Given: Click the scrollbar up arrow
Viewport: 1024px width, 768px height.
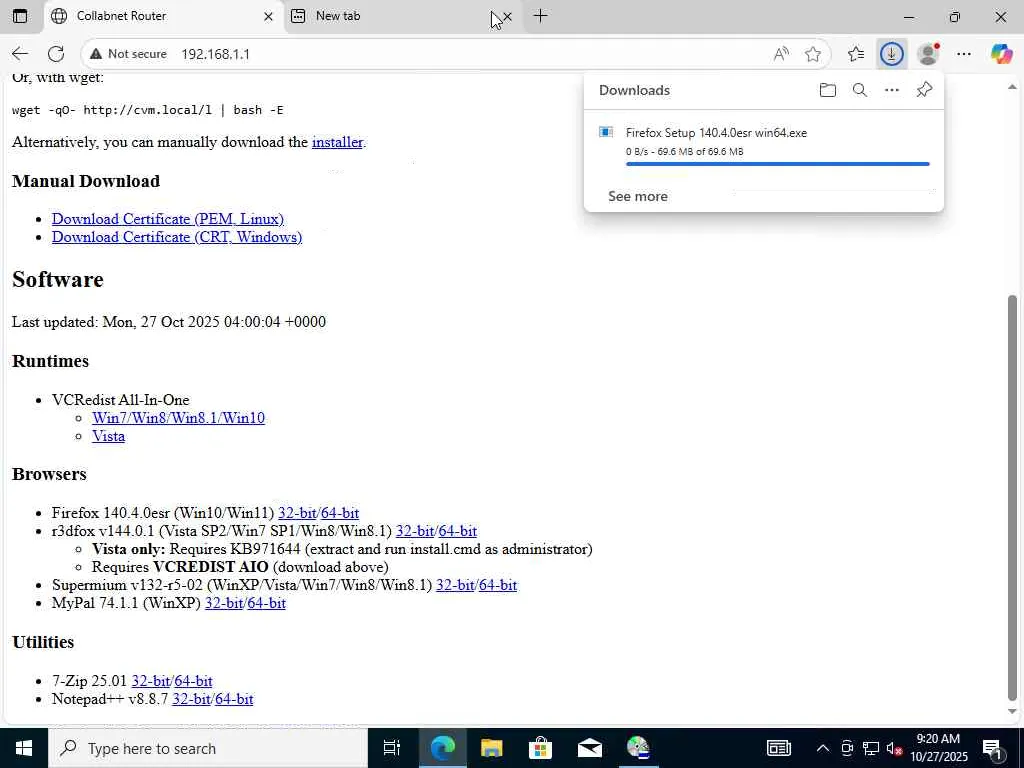Looking at the screenshot, I should point(1013,86).
